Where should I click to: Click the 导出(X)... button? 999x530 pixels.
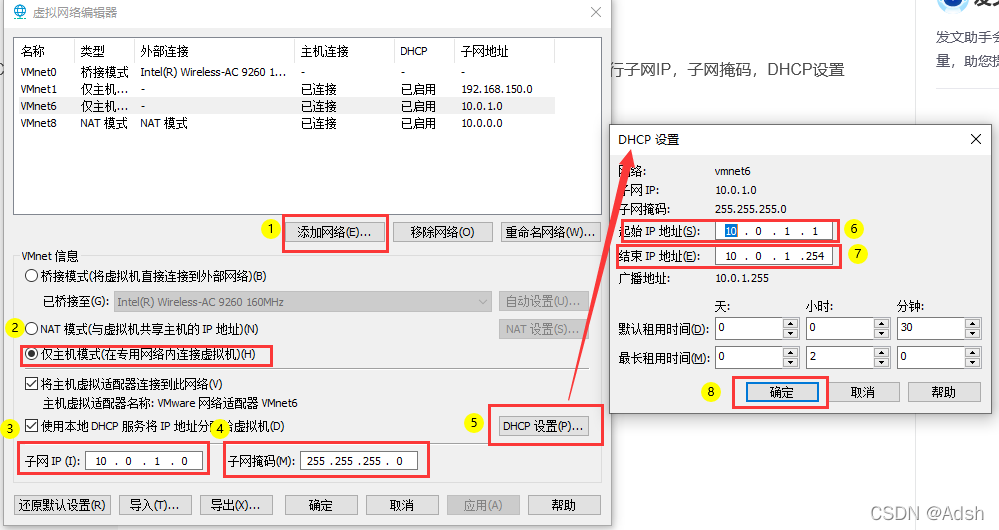coord(236,505)
